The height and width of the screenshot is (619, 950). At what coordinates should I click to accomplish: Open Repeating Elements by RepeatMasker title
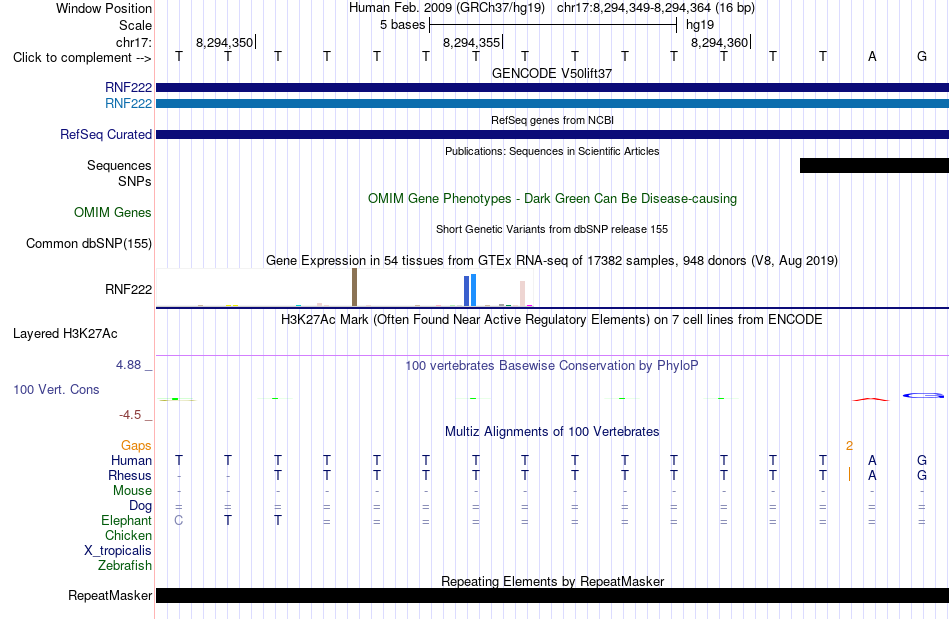552,581
